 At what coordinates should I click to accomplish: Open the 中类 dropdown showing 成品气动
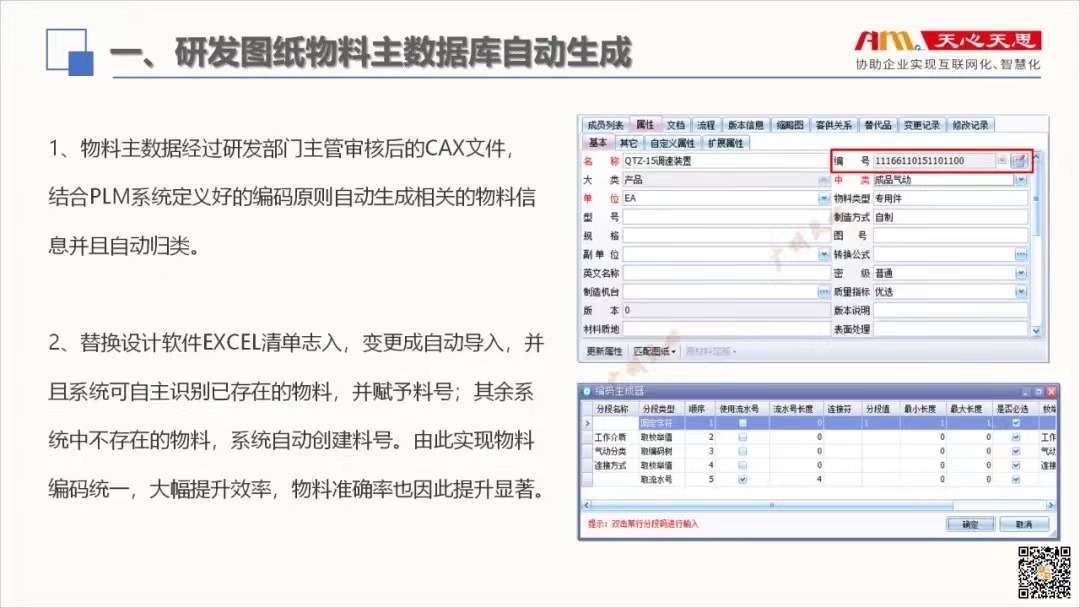pos(1021,180)
